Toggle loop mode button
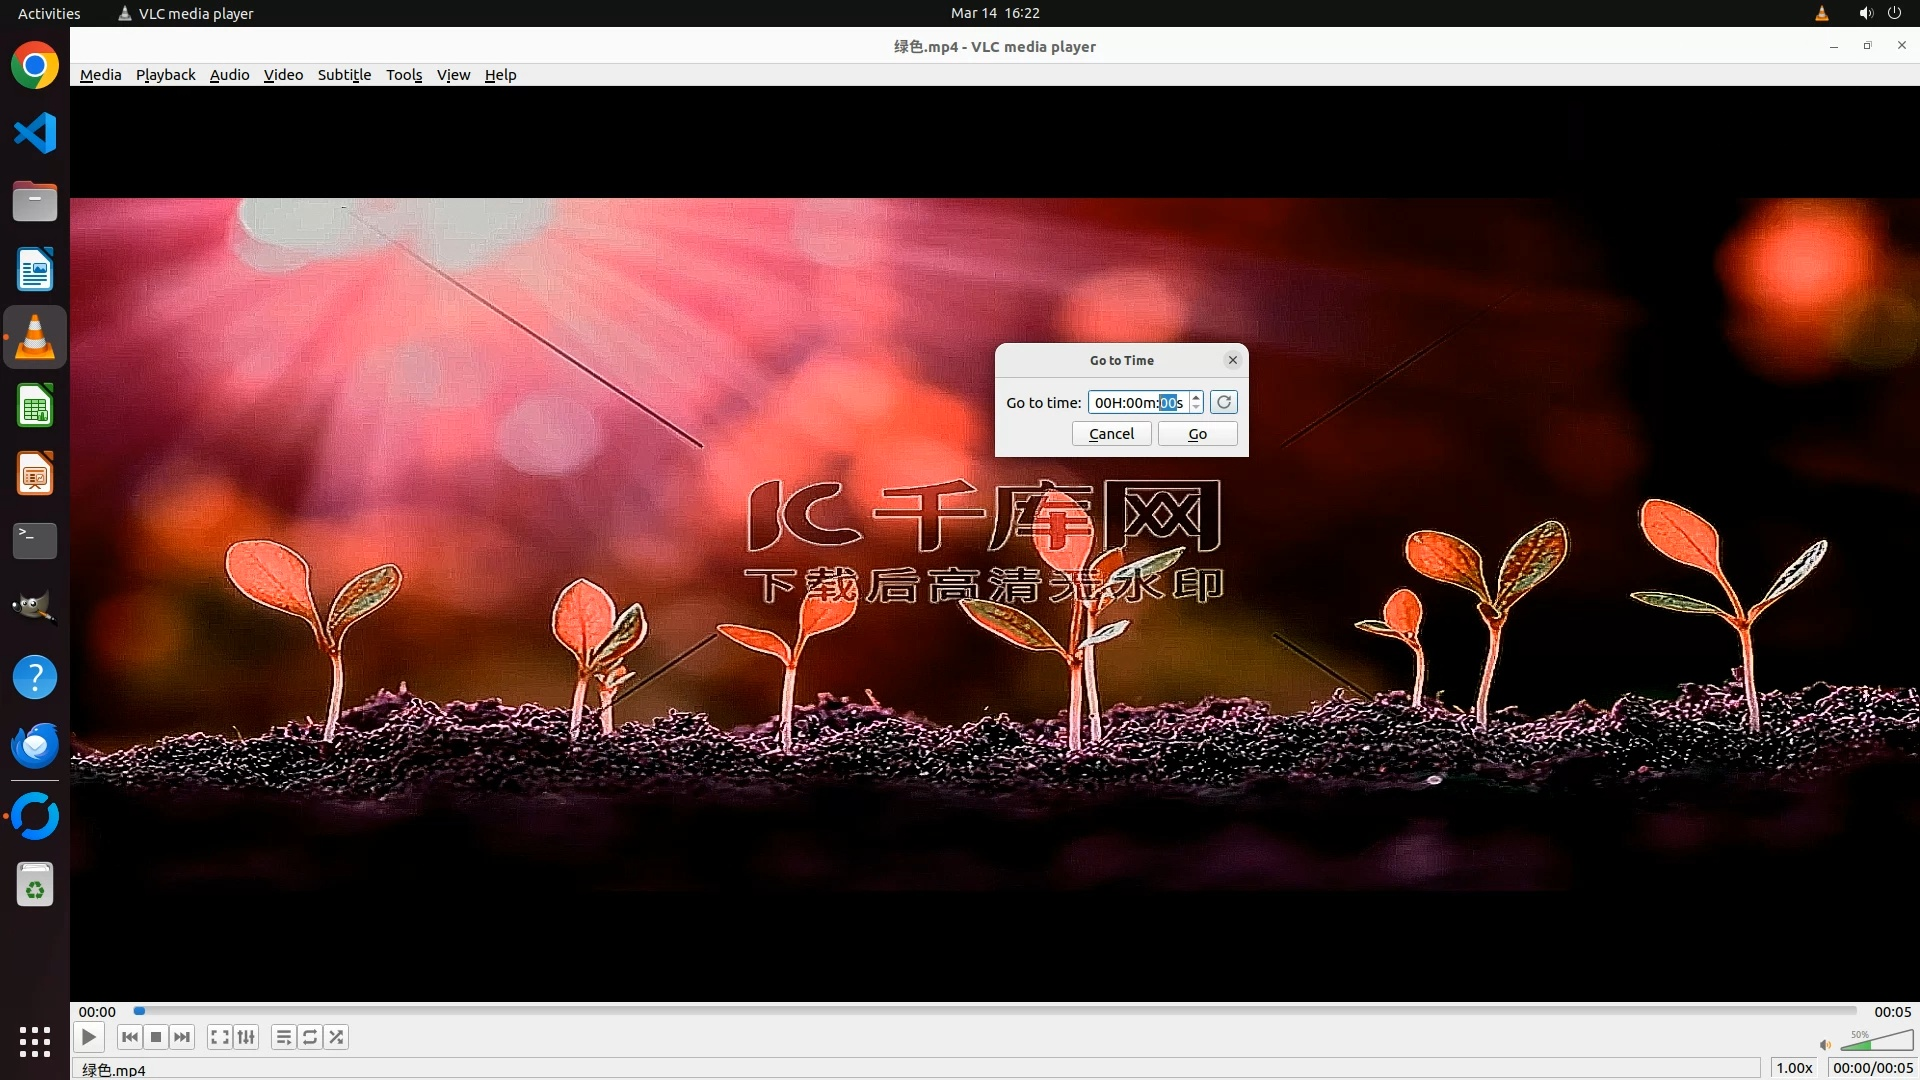 click(x=310, y=1037)
